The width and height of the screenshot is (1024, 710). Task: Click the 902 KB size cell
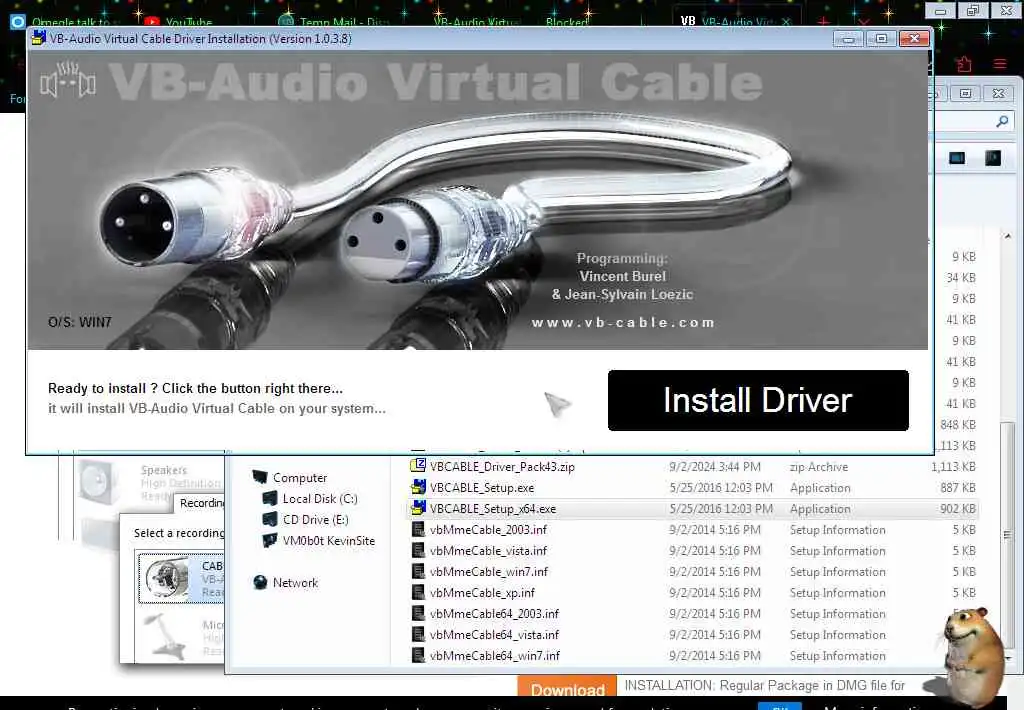[x=957, y=509]
